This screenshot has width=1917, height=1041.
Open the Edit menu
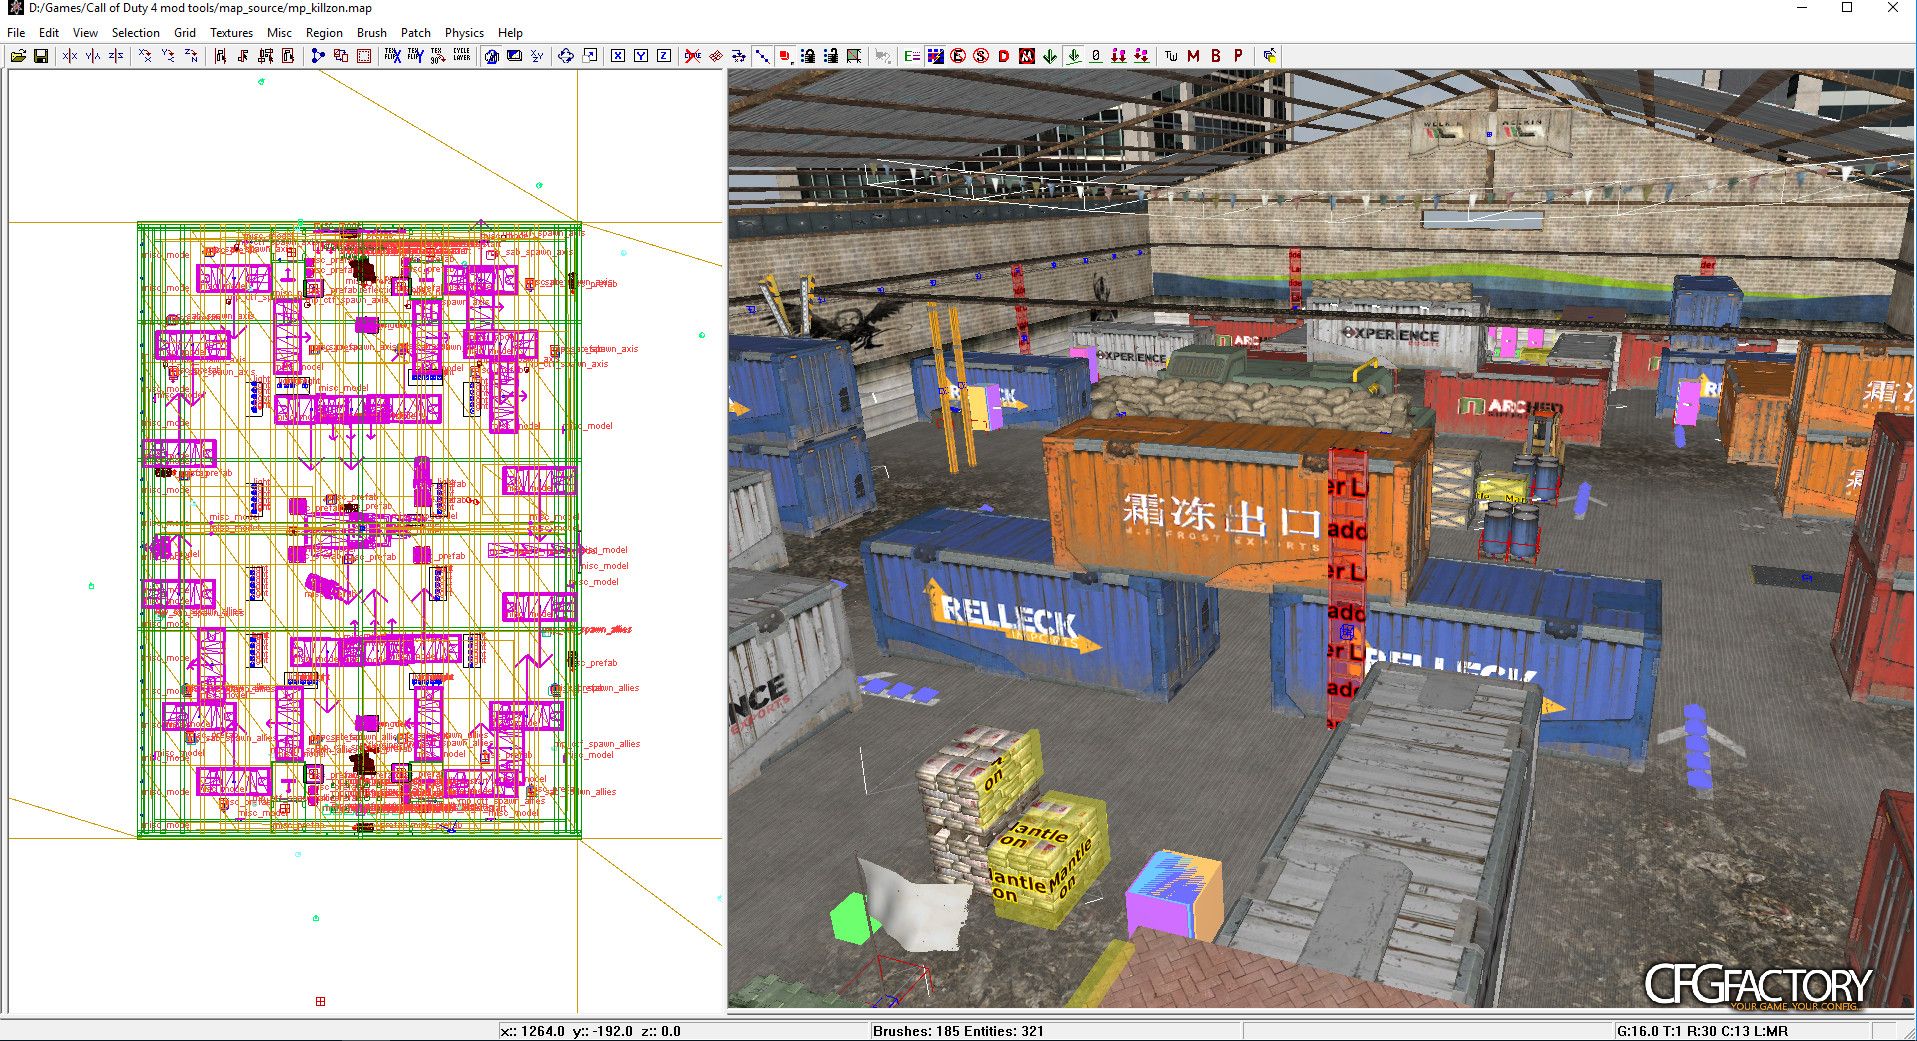[49, 32]
